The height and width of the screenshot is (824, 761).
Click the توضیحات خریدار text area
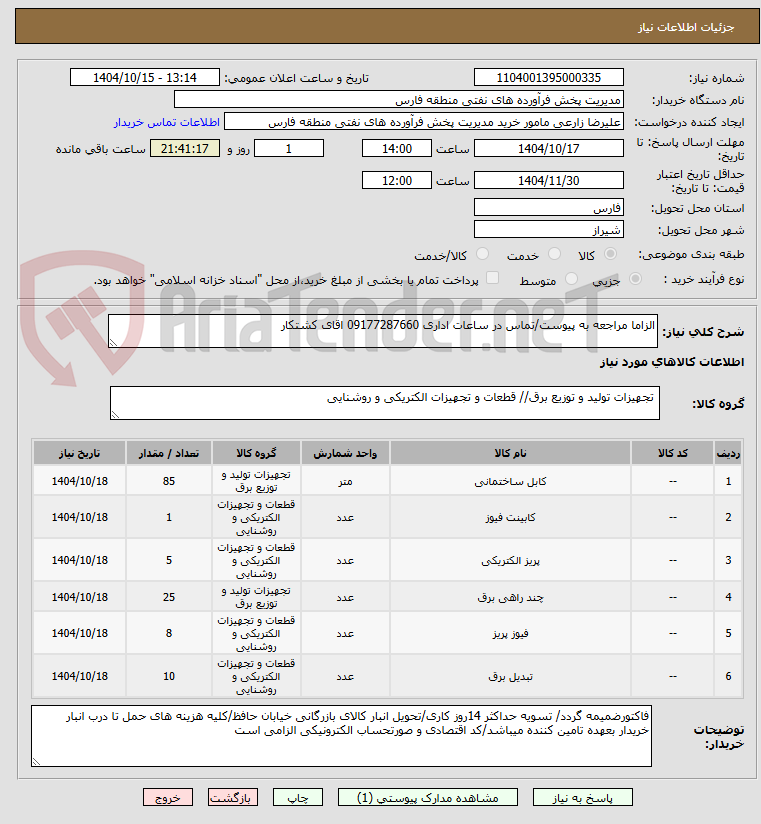342,736
